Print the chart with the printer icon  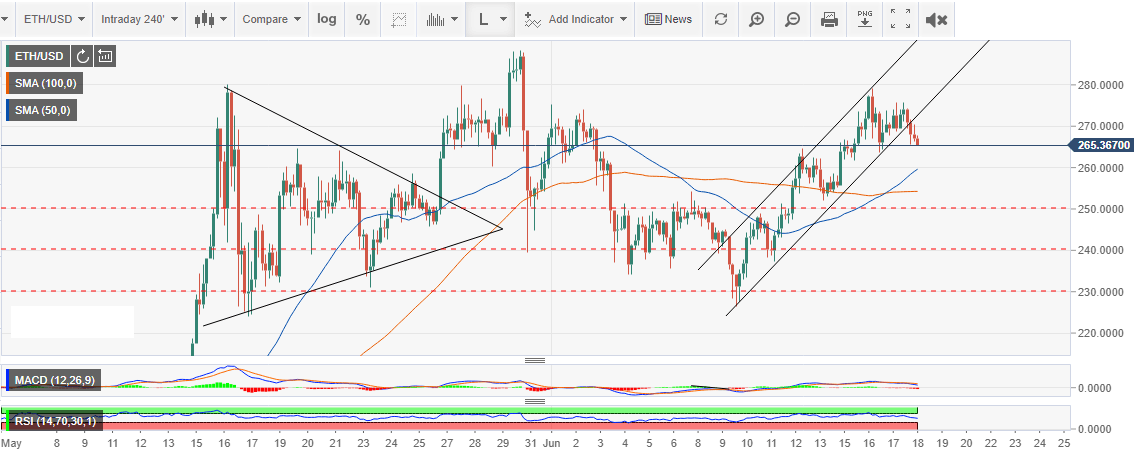tap(829, 19)
